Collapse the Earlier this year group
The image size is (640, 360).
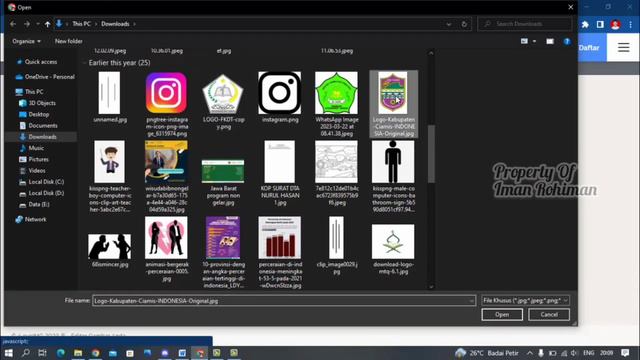click(x=84, y=63)
